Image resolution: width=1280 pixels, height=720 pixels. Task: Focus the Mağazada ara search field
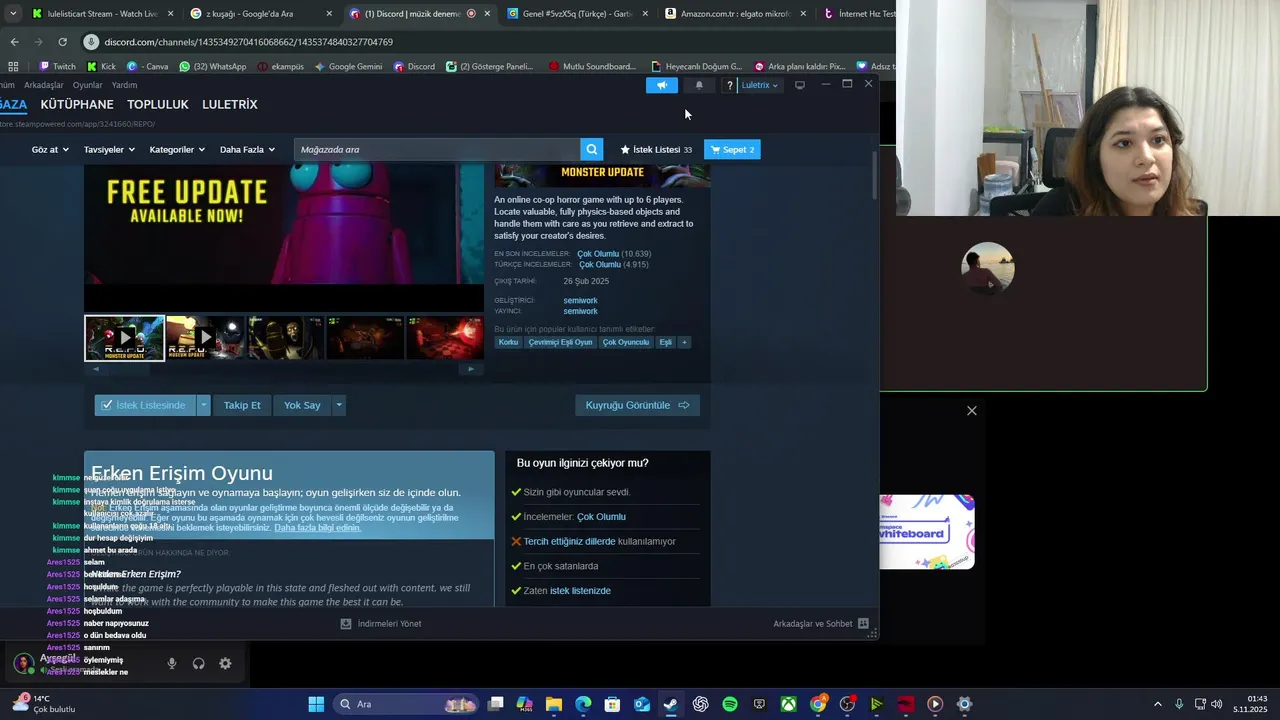tap(437, 149)
